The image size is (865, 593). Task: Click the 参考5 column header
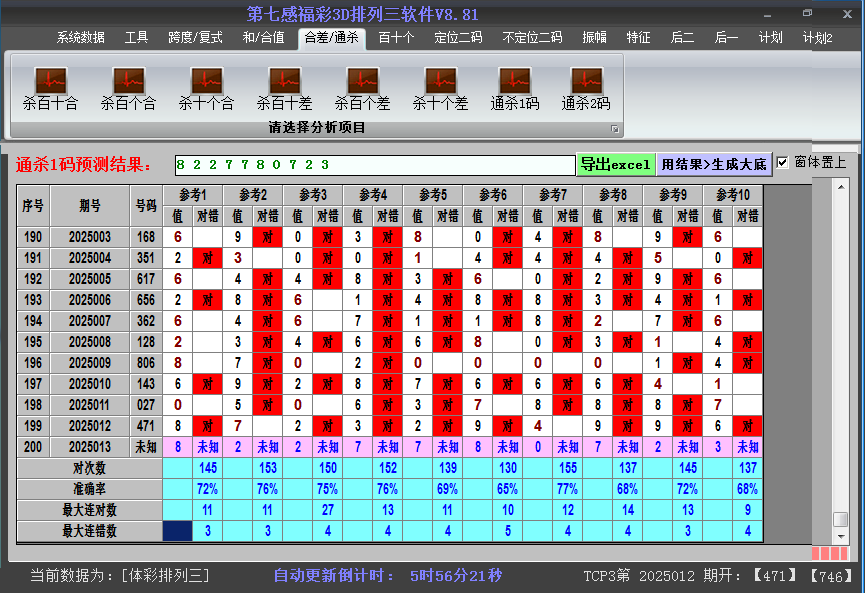(x=433, y=194)
